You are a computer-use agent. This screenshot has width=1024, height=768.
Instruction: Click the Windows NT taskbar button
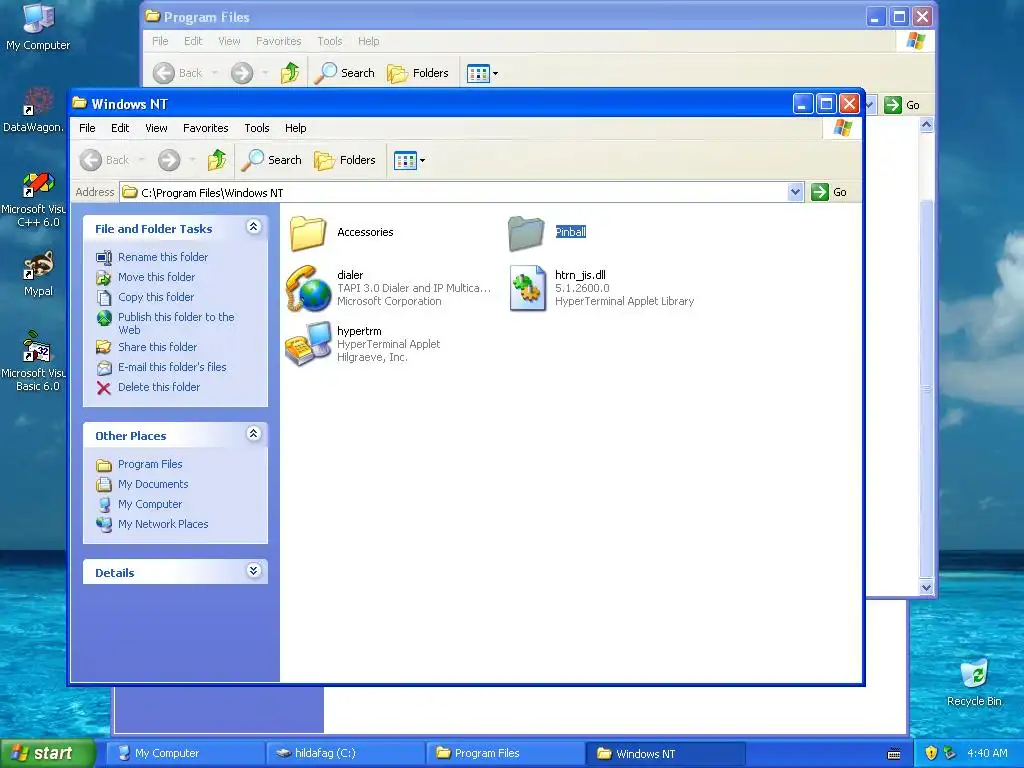click(665, 754)
